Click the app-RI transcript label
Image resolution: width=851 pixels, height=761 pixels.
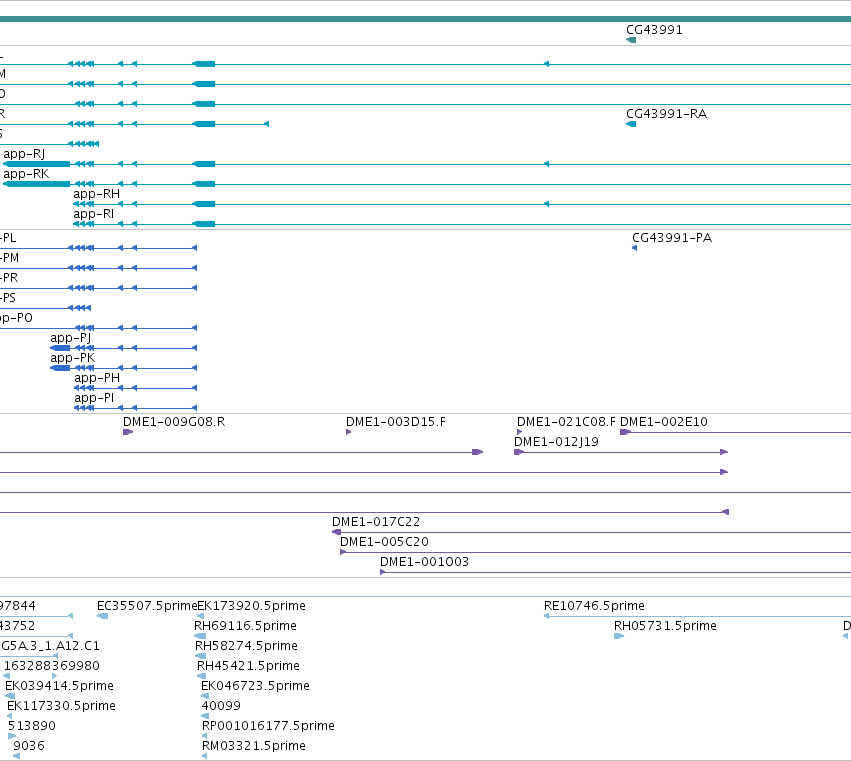[93, 214]
